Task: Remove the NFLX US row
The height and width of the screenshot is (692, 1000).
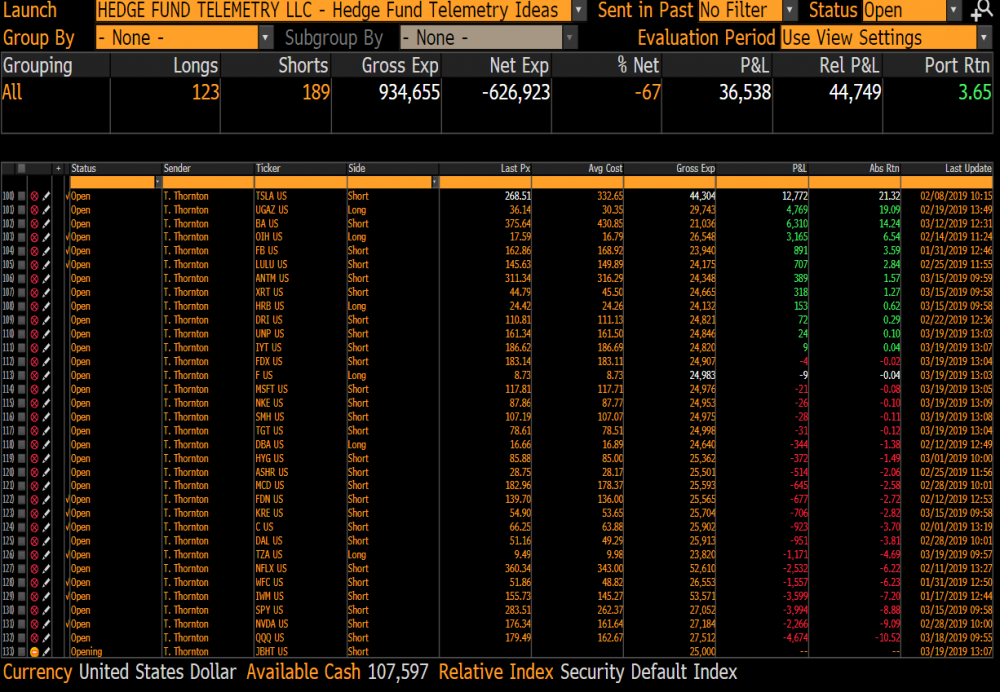Action: click(34, 570)
